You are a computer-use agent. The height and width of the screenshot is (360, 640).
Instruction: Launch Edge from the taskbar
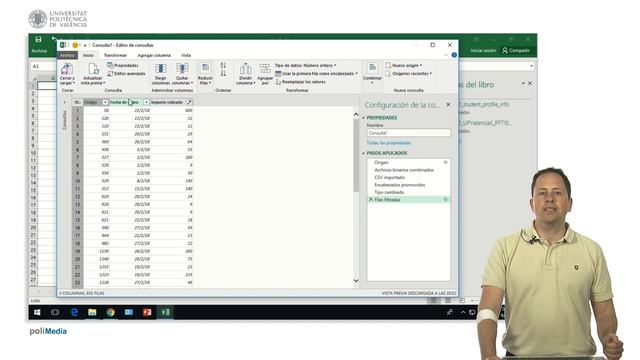74,312
